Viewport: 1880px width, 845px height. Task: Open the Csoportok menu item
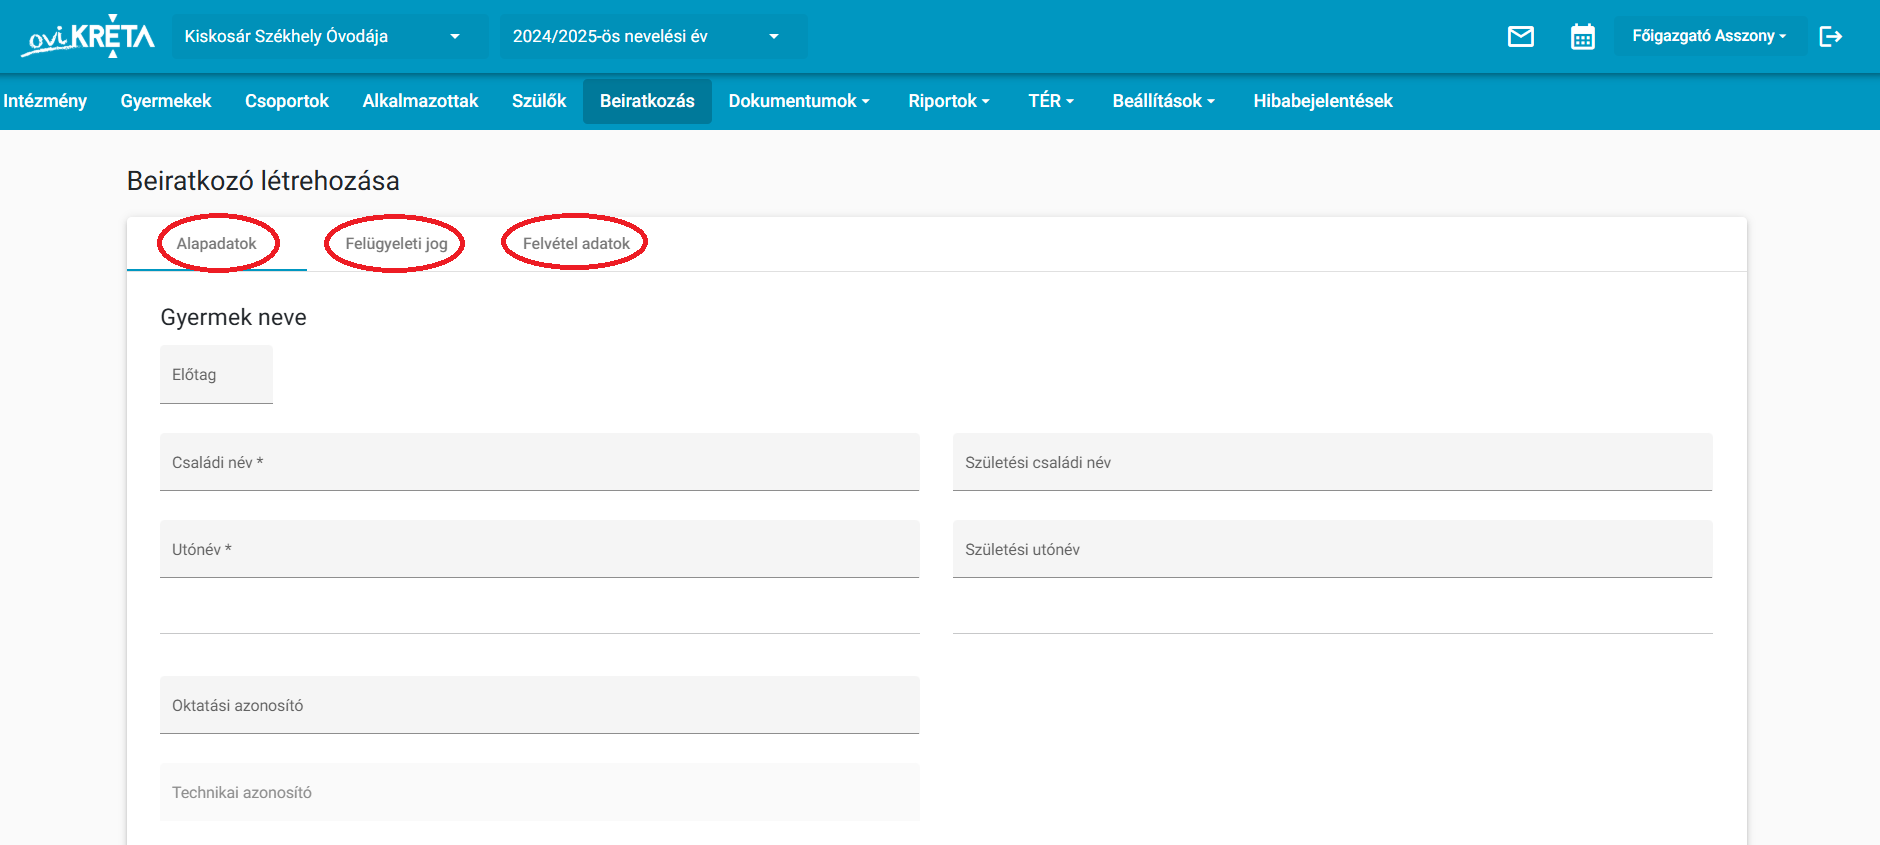coord(287,101)
